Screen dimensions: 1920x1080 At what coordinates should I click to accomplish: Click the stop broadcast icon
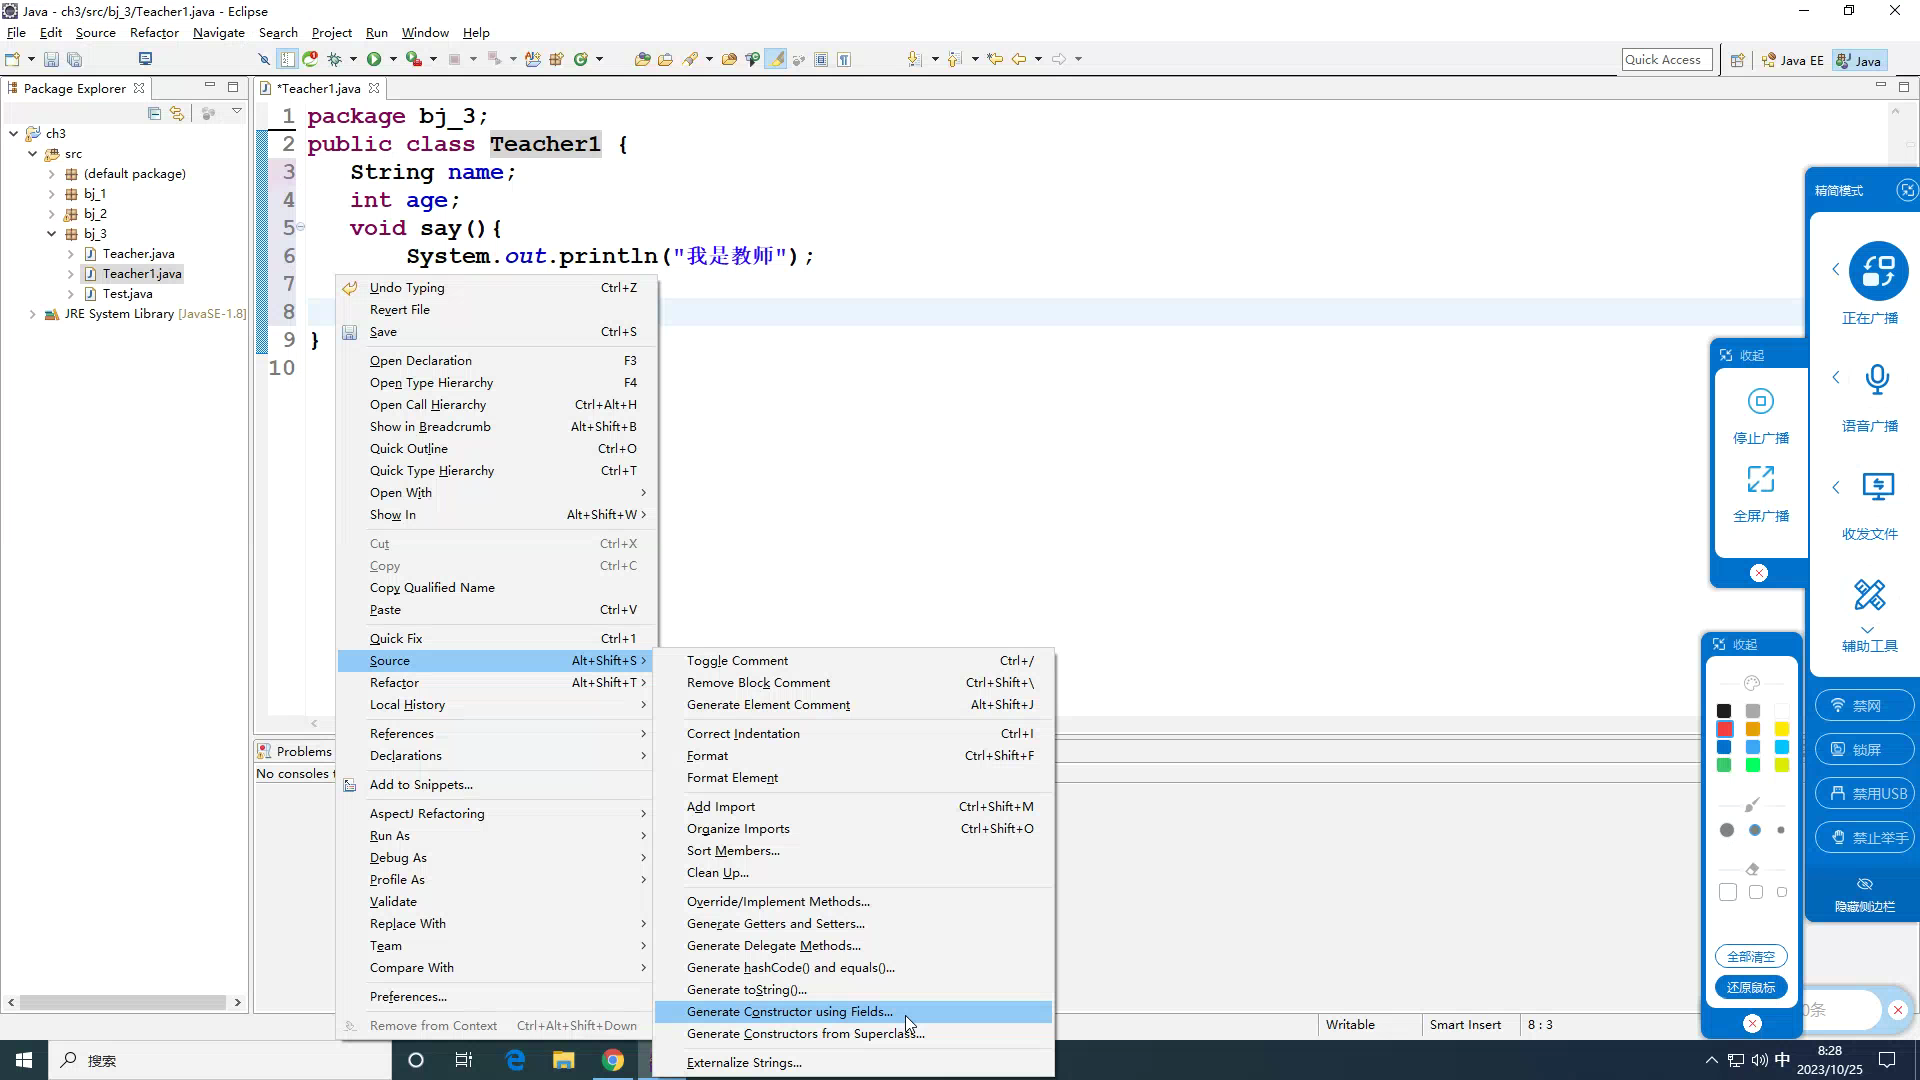1760,402
